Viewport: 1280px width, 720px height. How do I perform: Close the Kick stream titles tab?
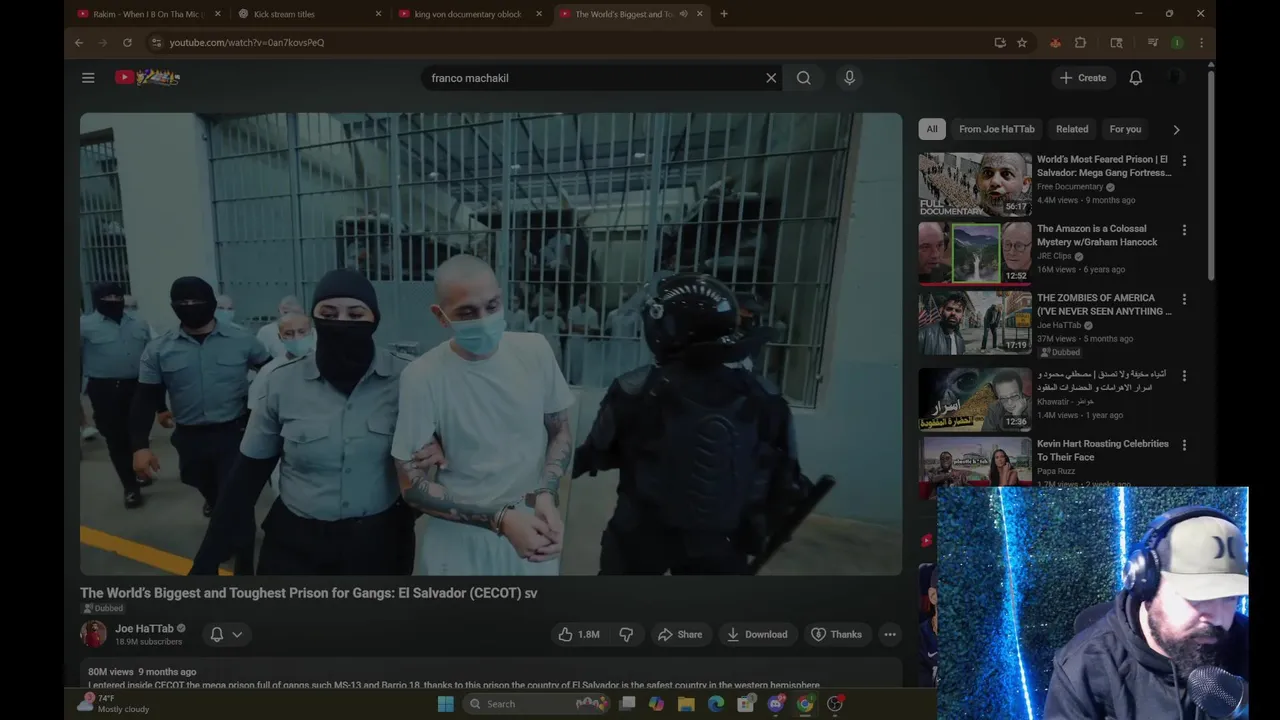378,14
